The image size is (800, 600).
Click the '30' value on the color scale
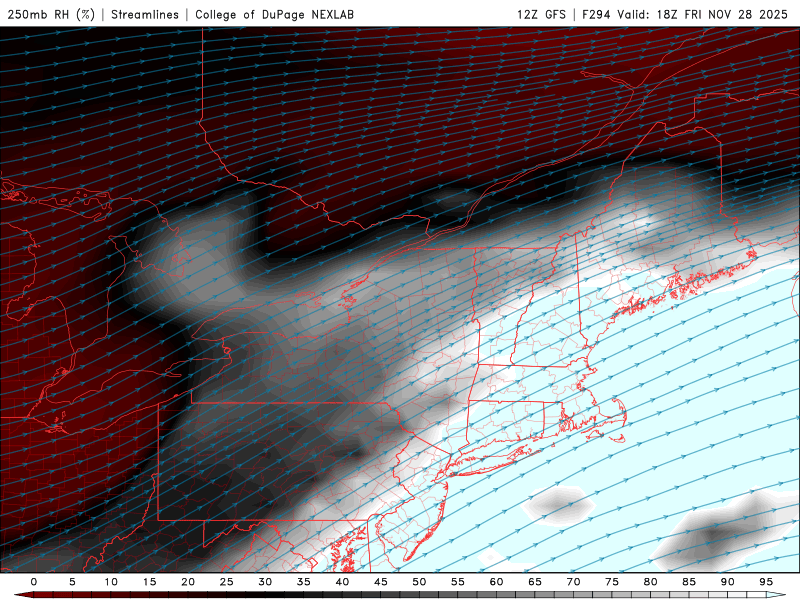point(265,582)
